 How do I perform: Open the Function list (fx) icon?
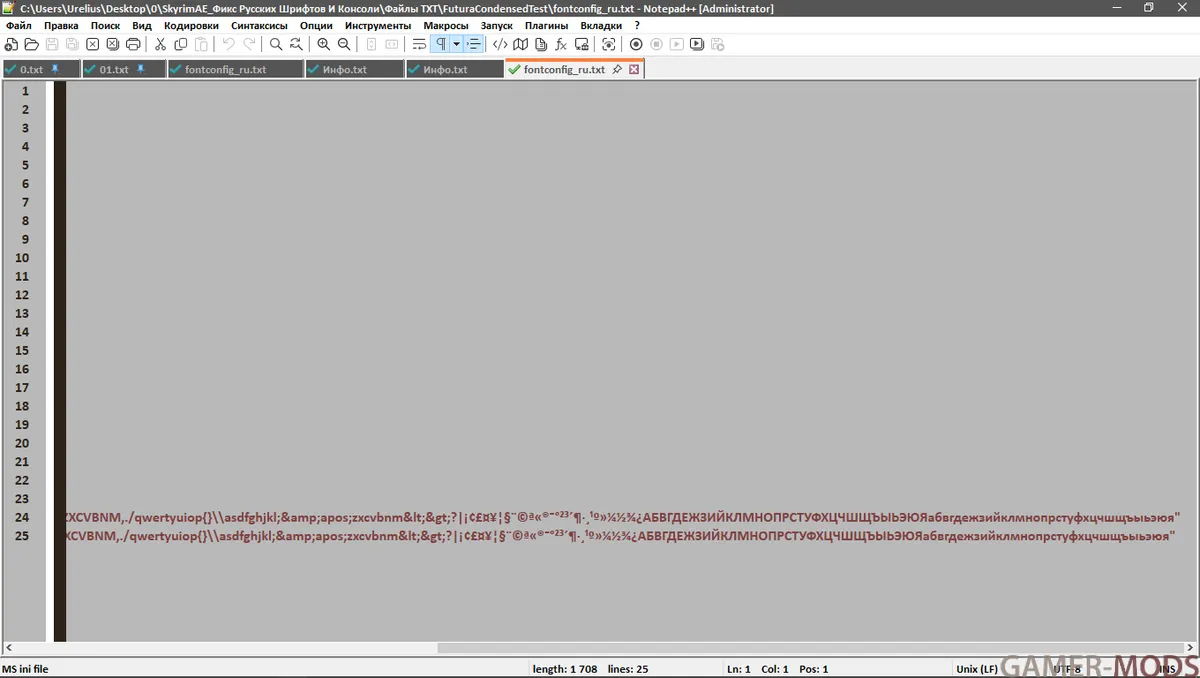[561, 44]
